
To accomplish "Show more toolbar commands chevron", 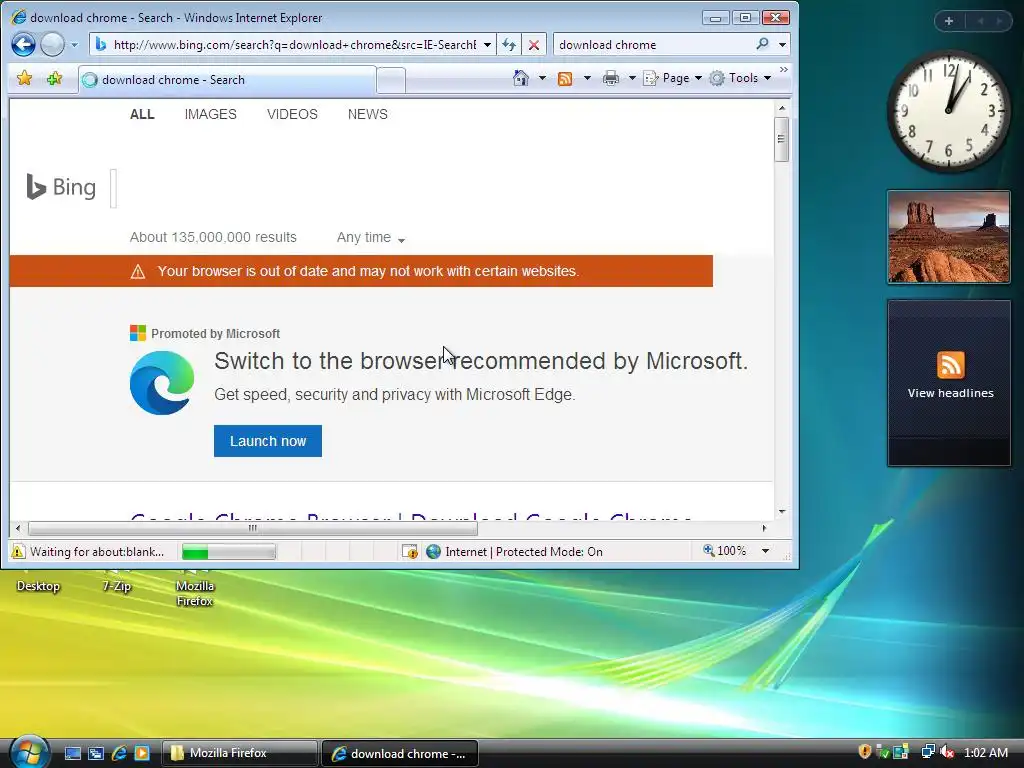I will point(784,70).
